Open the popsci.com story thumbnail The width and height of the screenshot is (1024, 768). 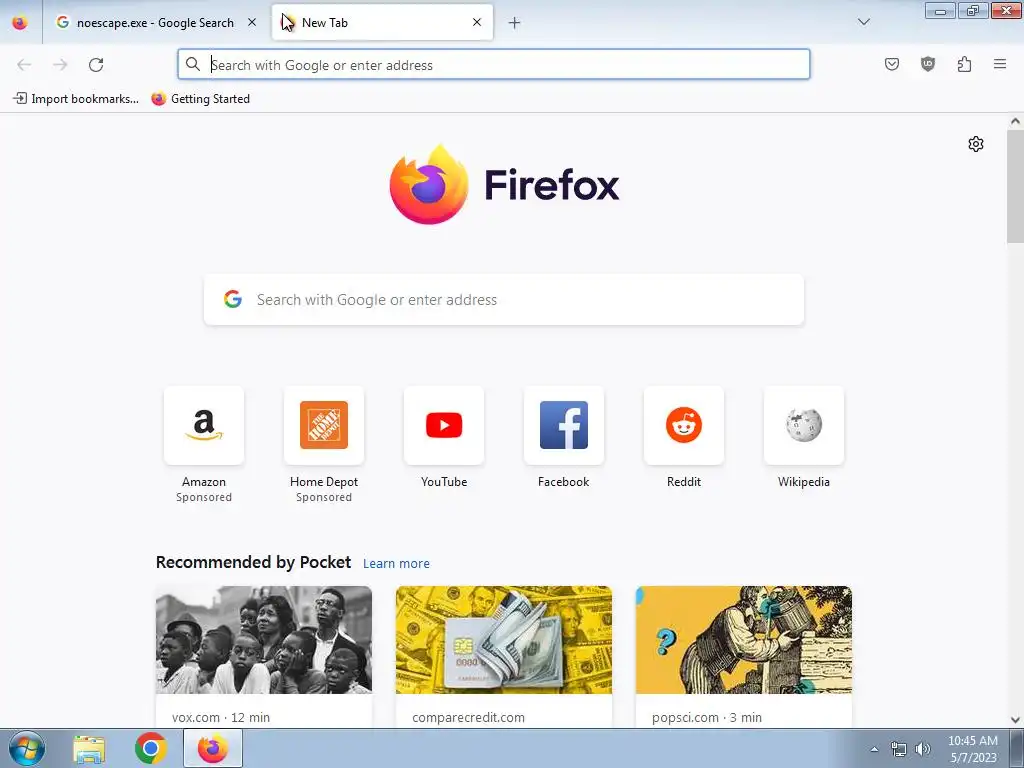tap(744, 640)
